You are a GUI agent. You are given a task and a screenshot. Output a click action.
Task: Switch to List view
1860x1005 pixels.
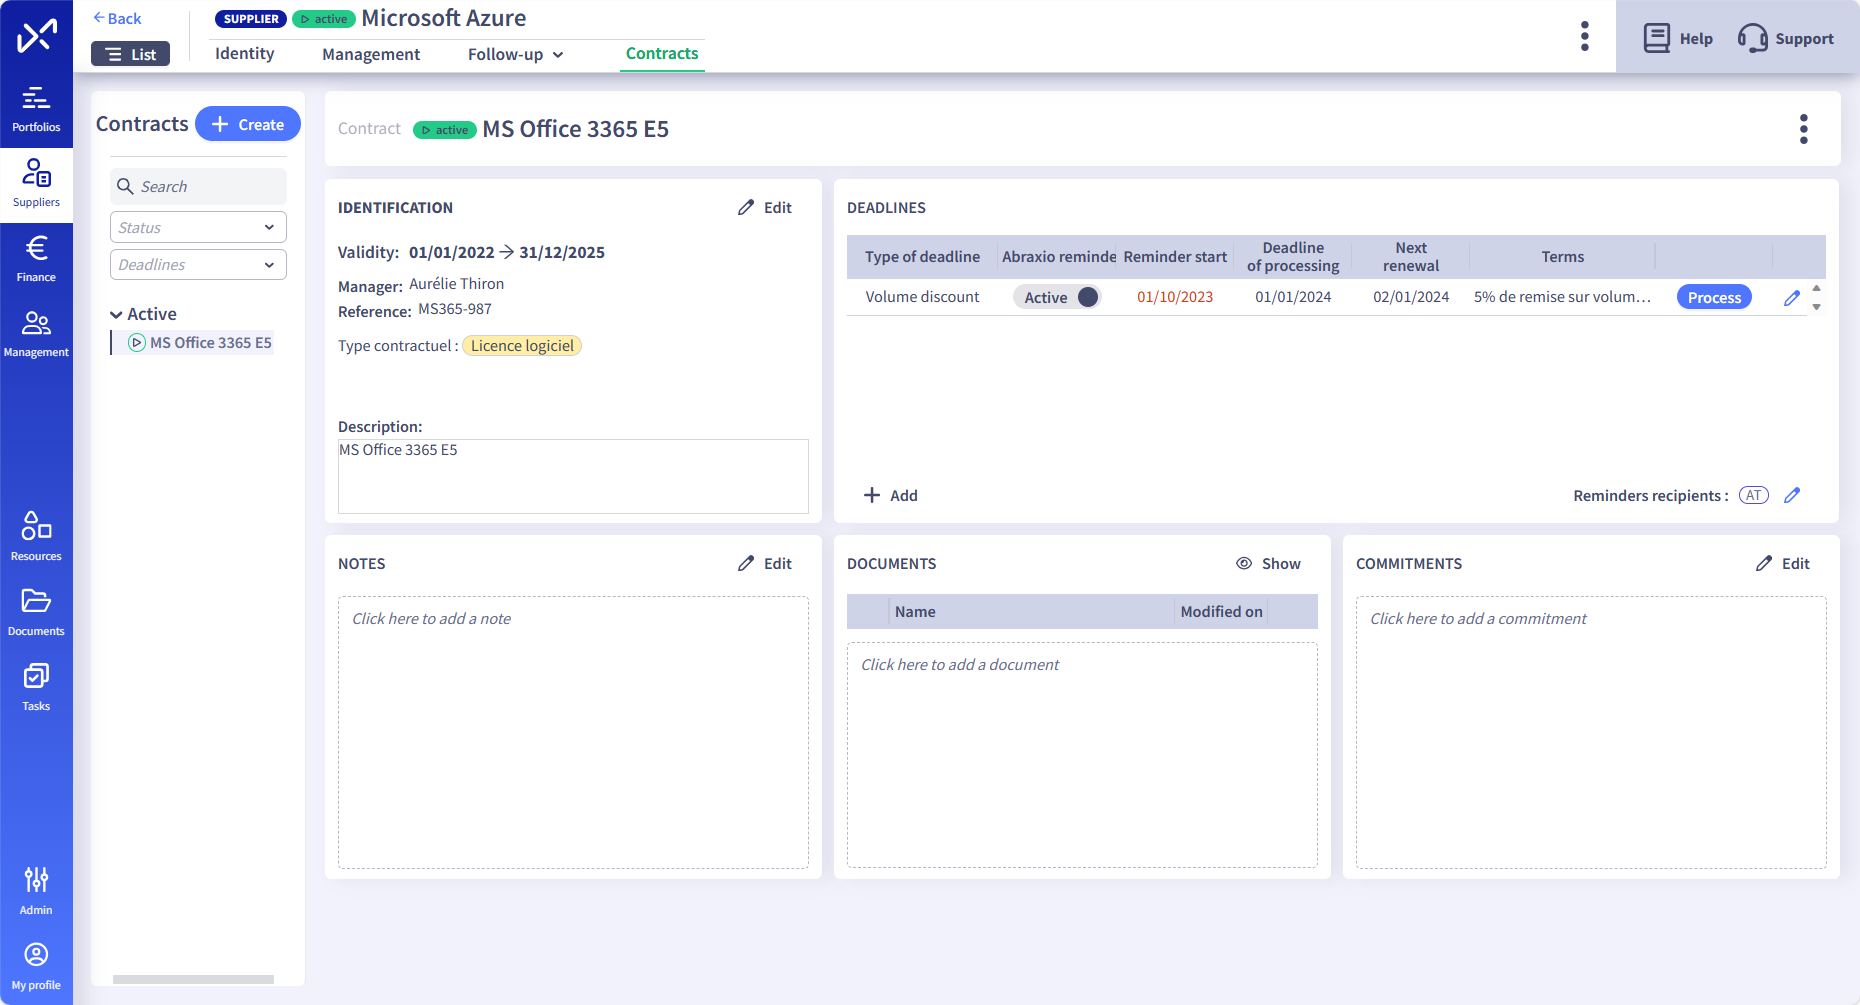(130, 54)
